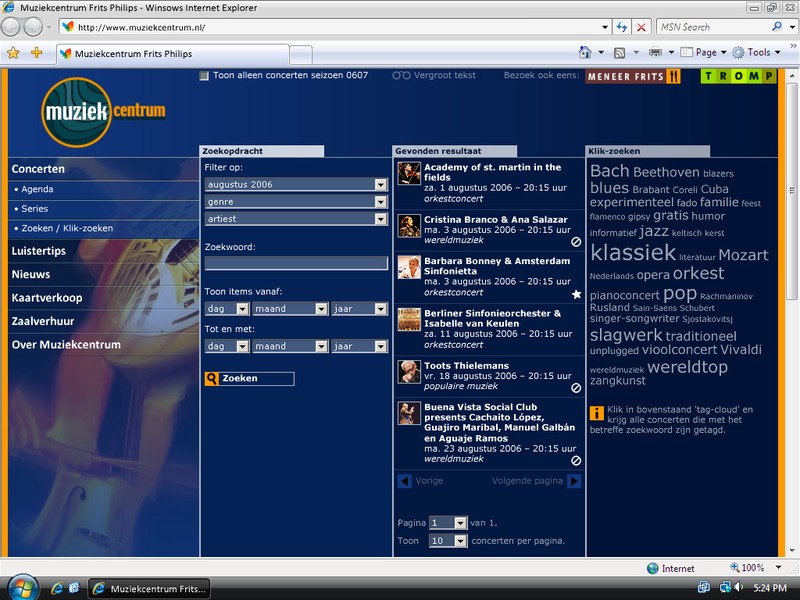The height and width of the screenshot is (600, 800).
Task: Open Kaartverkoop menu item
Action: click(x=47, y=298)
